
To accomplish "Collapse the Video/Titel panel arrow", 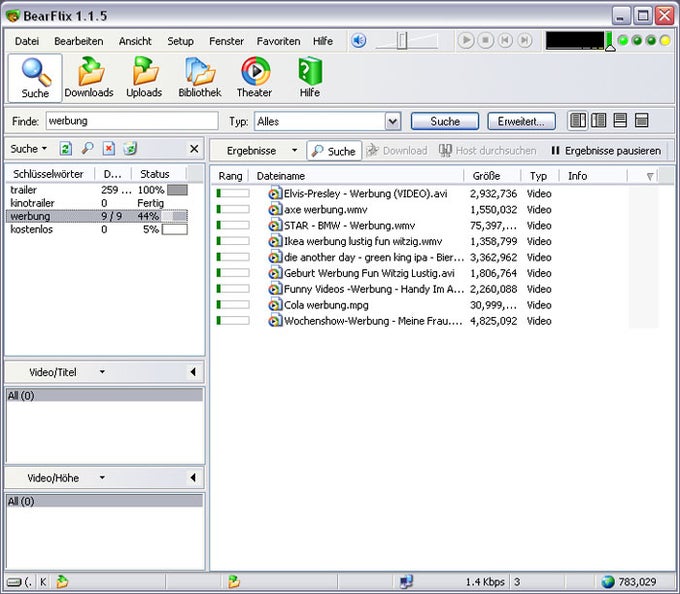I will click(x=193, y=372).
